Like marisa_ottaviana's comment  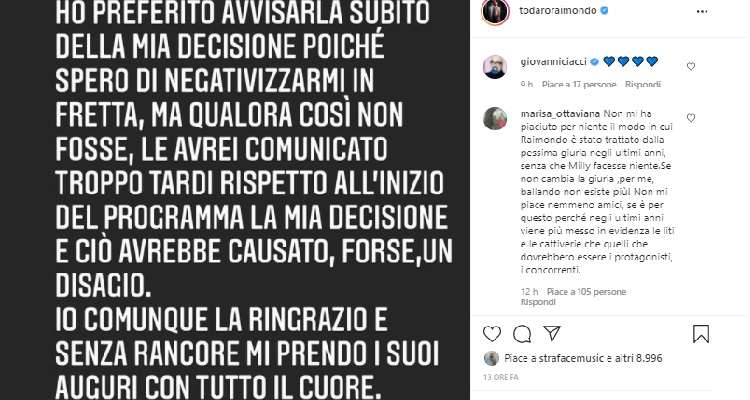(691, 118)
